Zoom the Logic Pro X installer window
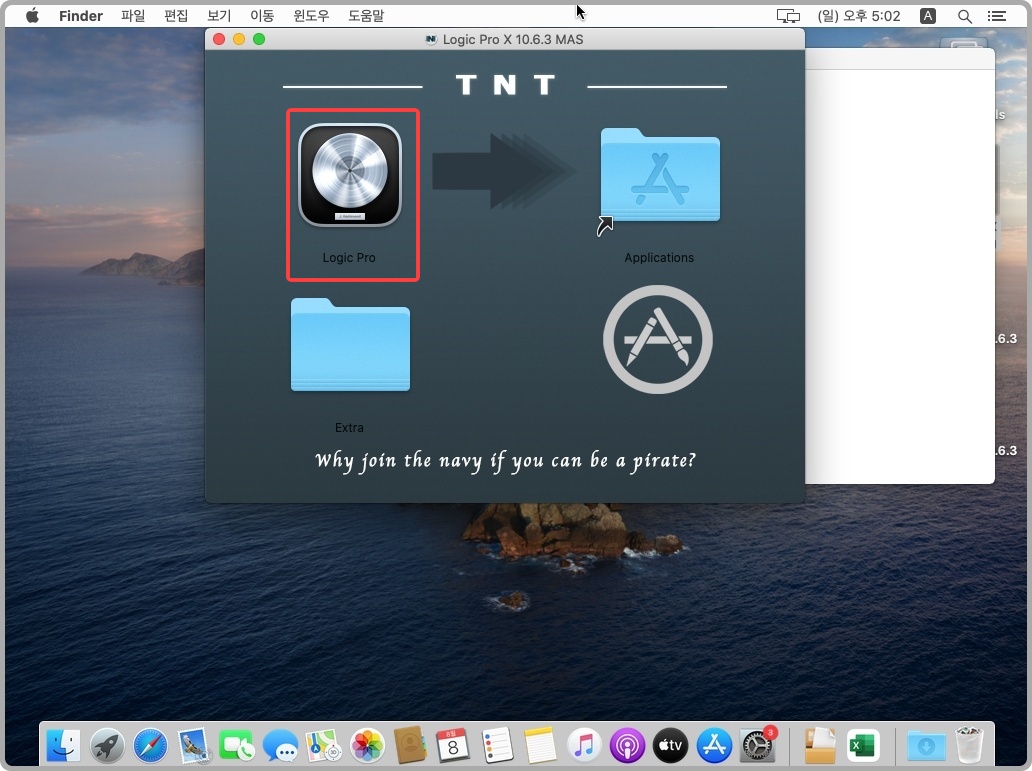The height and width of the screenshot is (771, 1032). (x=259, y=40)
